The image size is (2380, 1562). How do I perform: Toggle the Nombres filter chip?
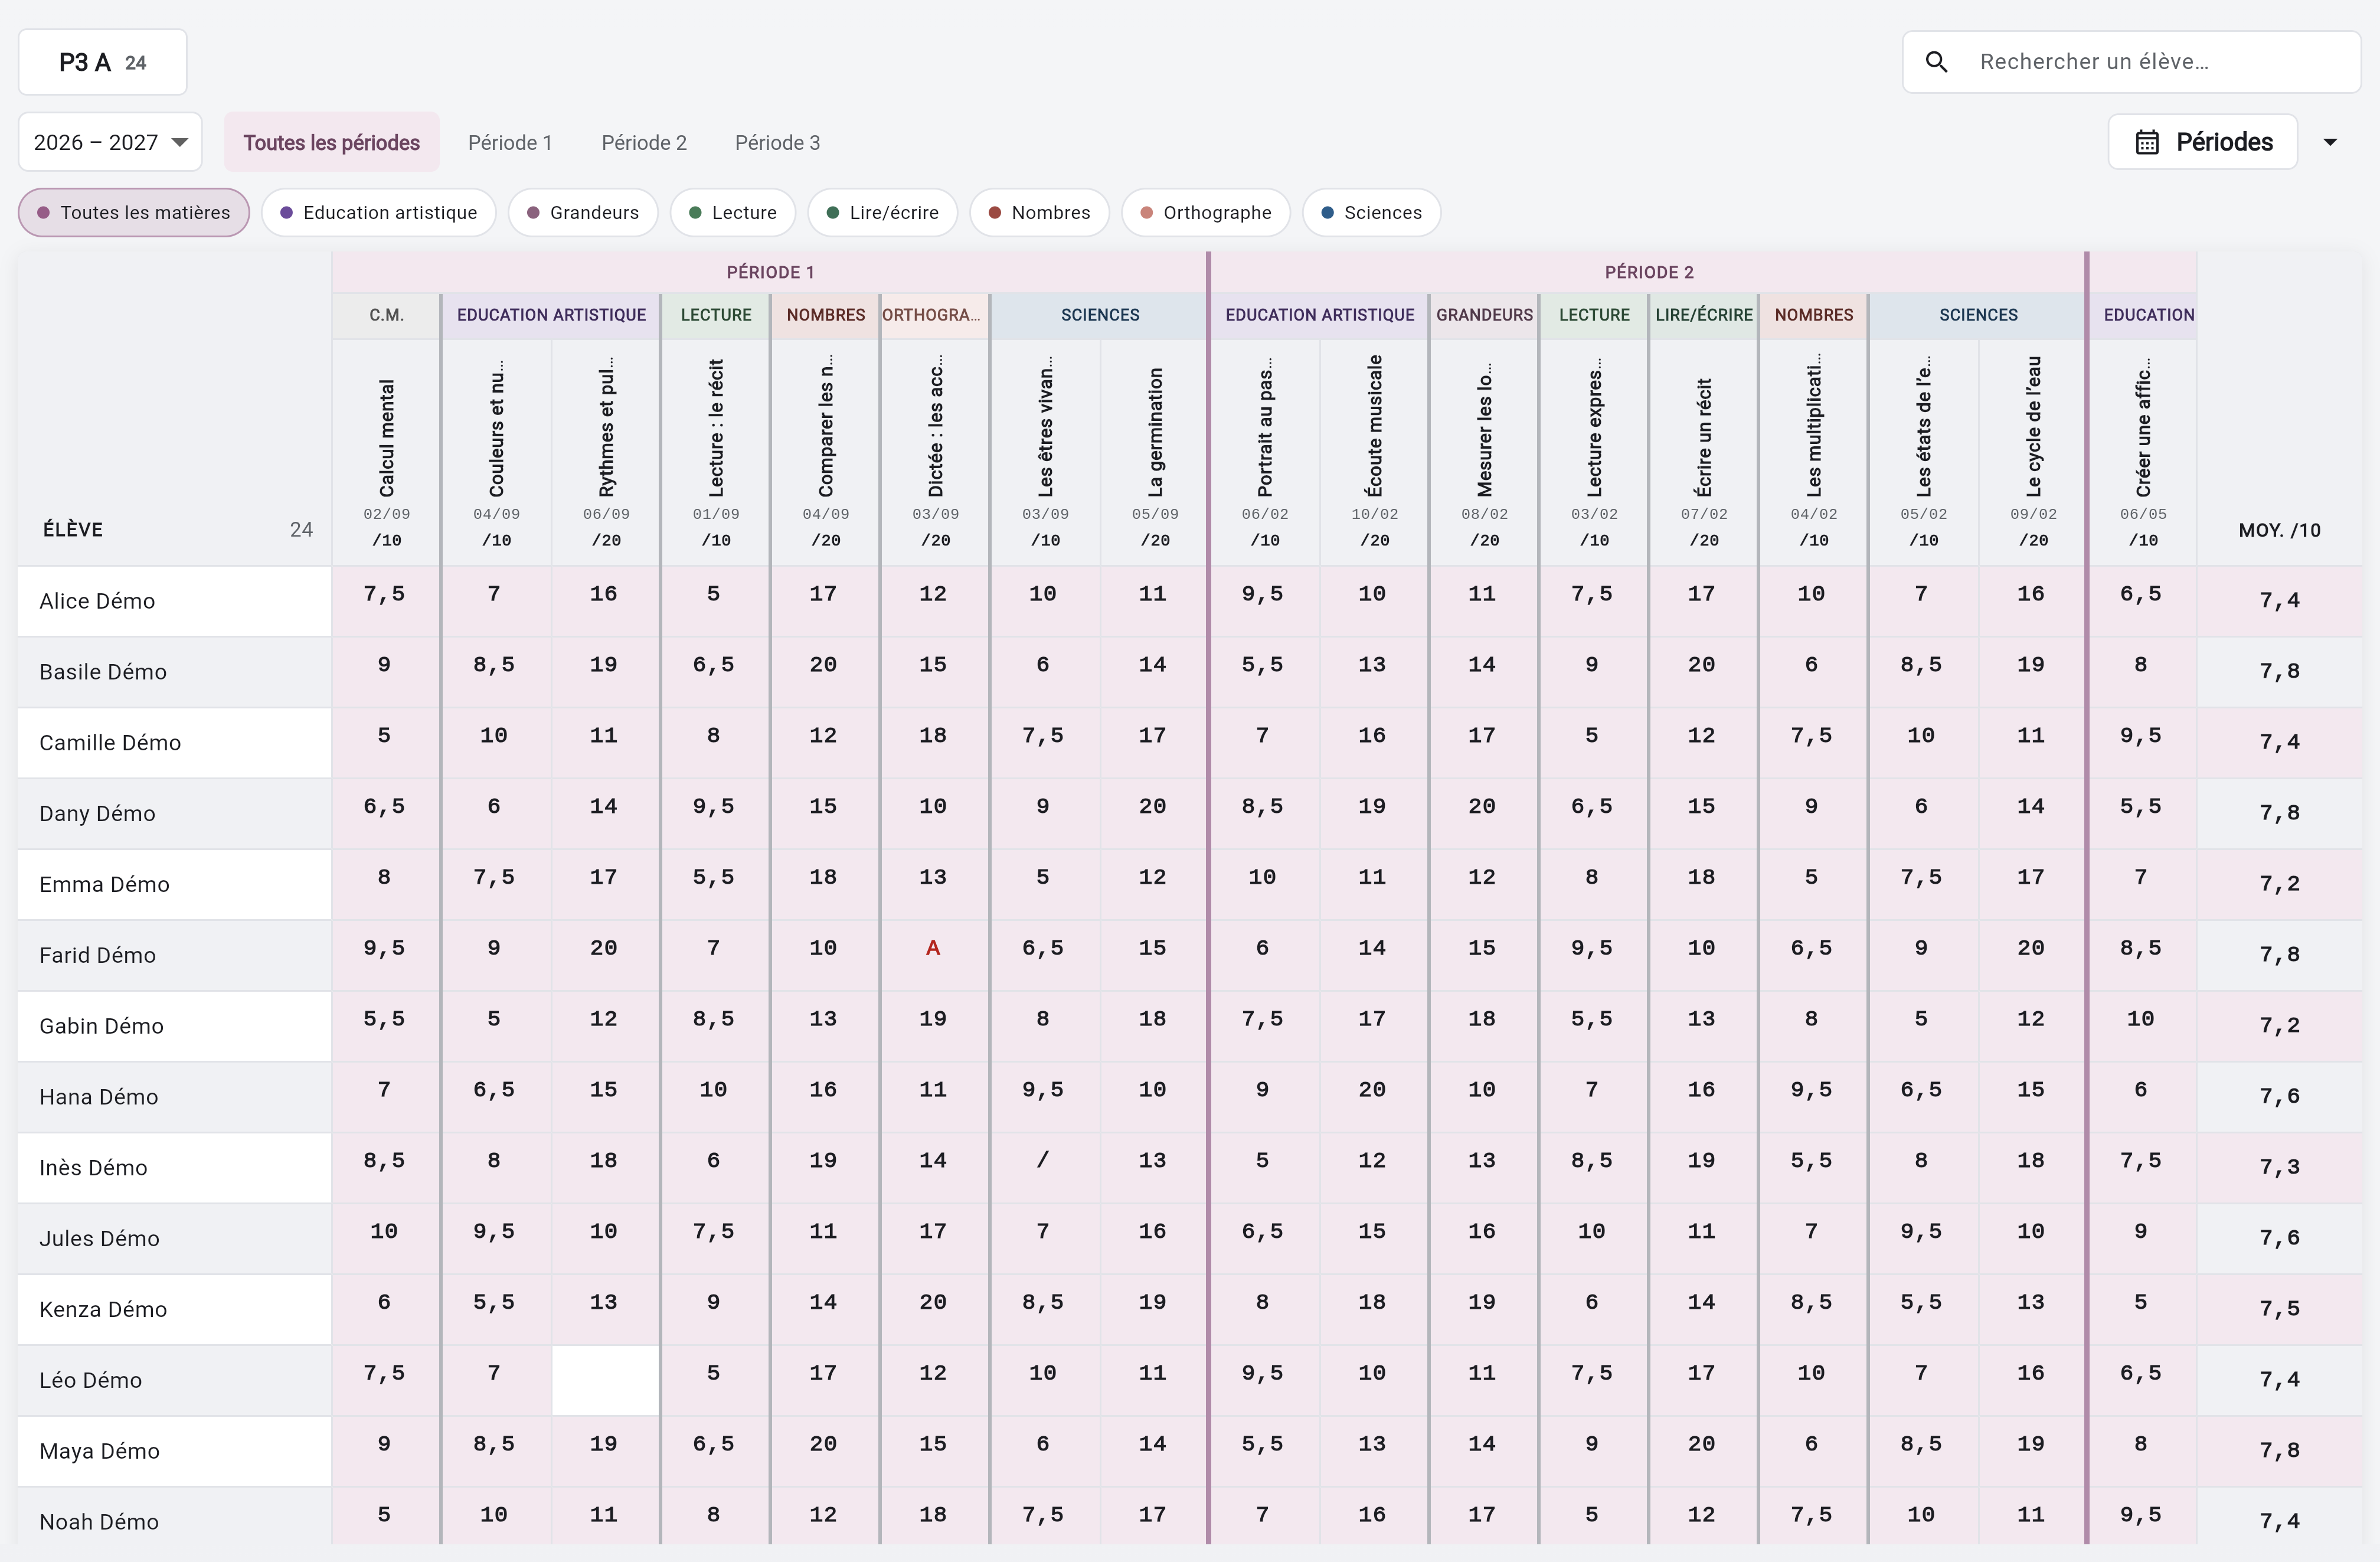[x=1040, y=213]
